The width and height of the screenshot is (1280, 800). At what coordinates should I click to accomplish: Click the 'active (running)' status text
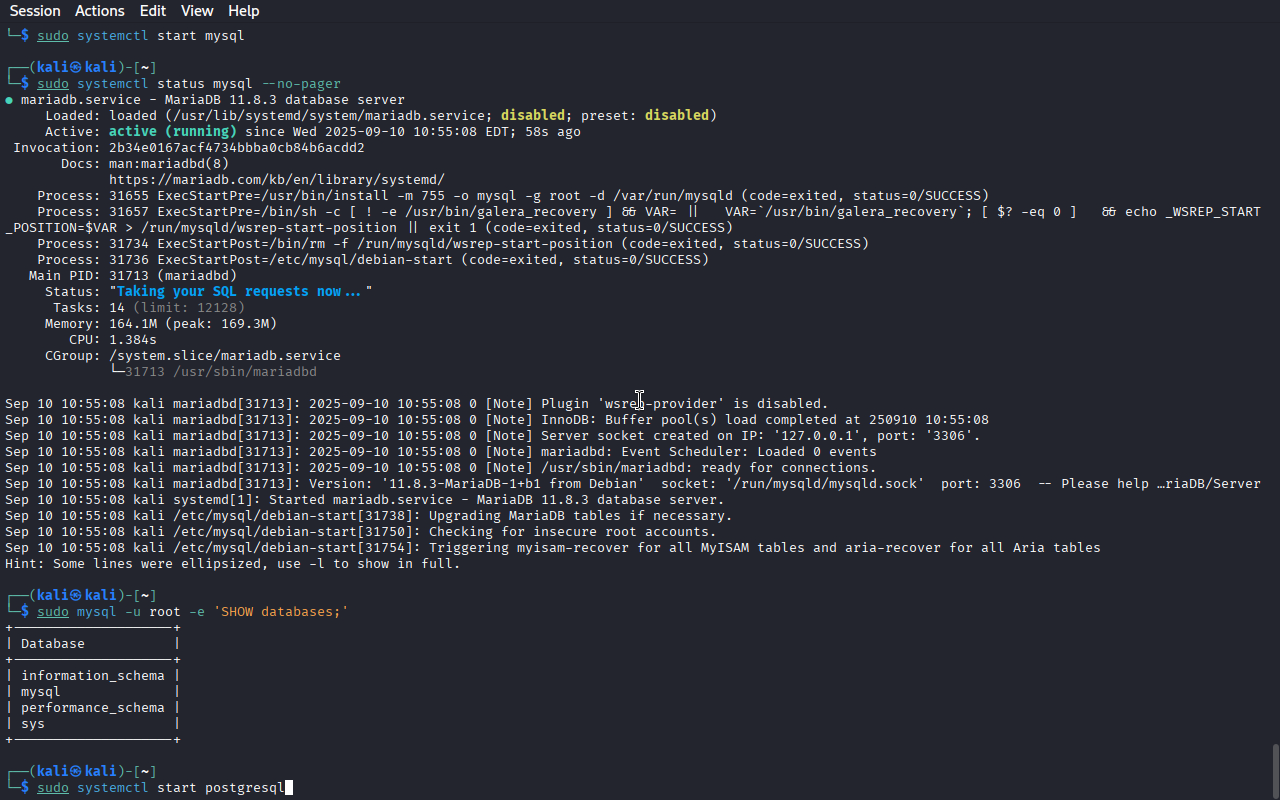[x=173, y=132]
